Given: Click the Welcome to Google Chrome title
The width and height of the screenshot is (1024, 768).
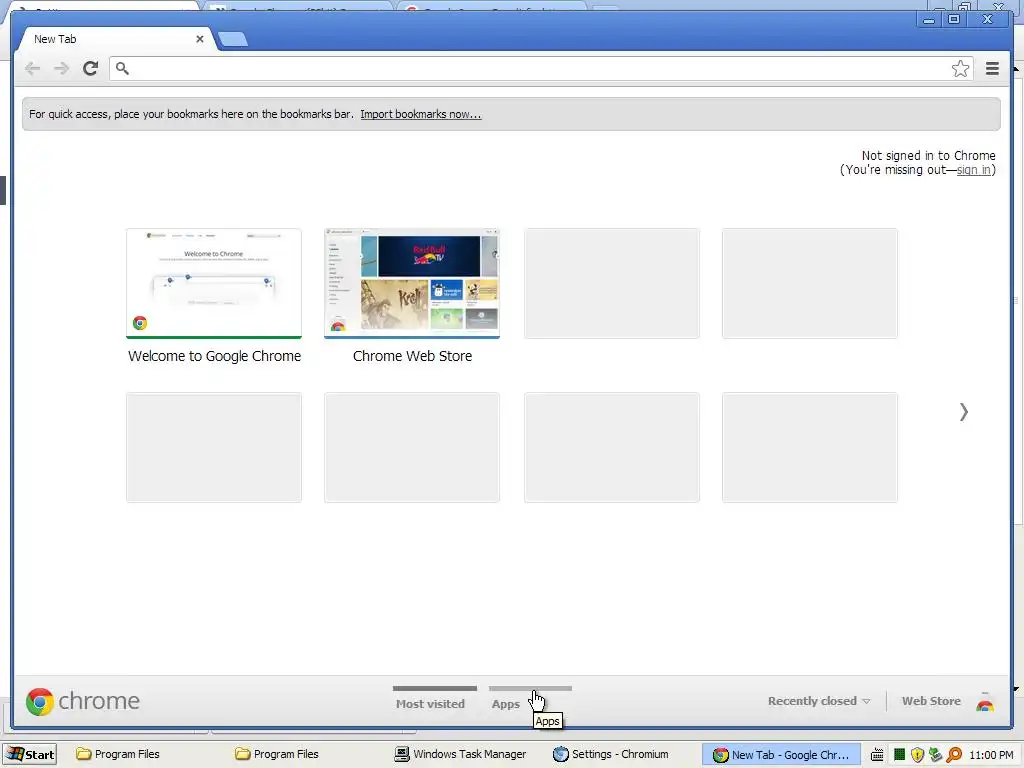Looking at the screenshot, I should pyautogui.click(x=214, y=356).
